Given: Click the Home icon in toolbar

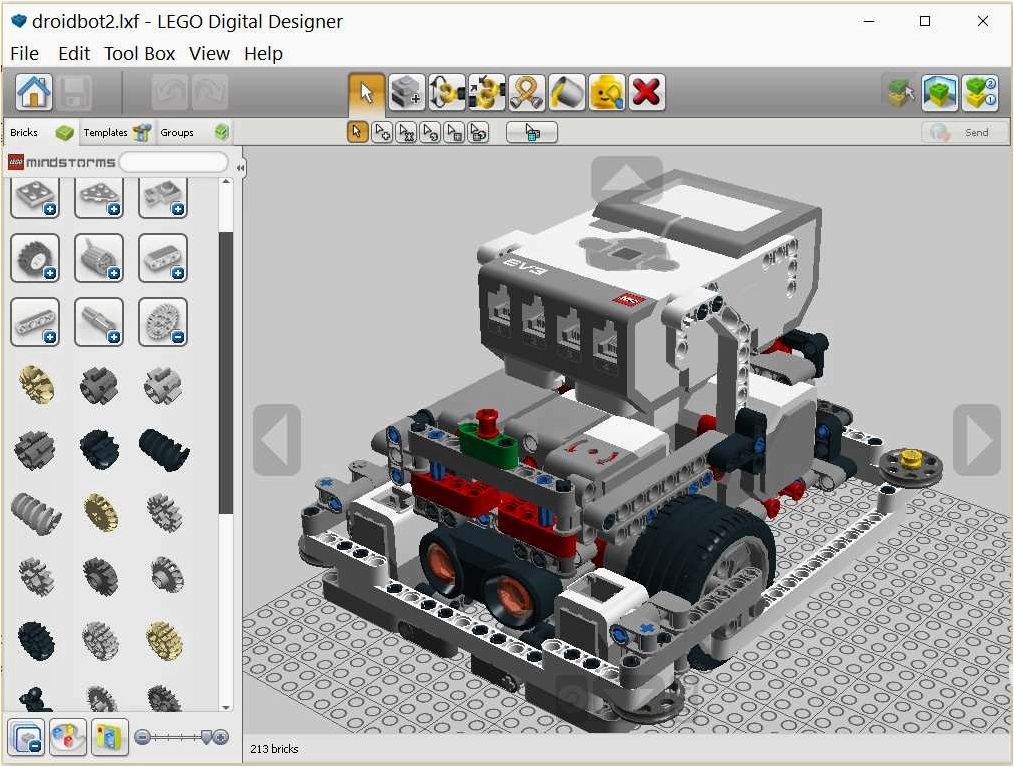Looking at the screenshot, I should 34,92.
